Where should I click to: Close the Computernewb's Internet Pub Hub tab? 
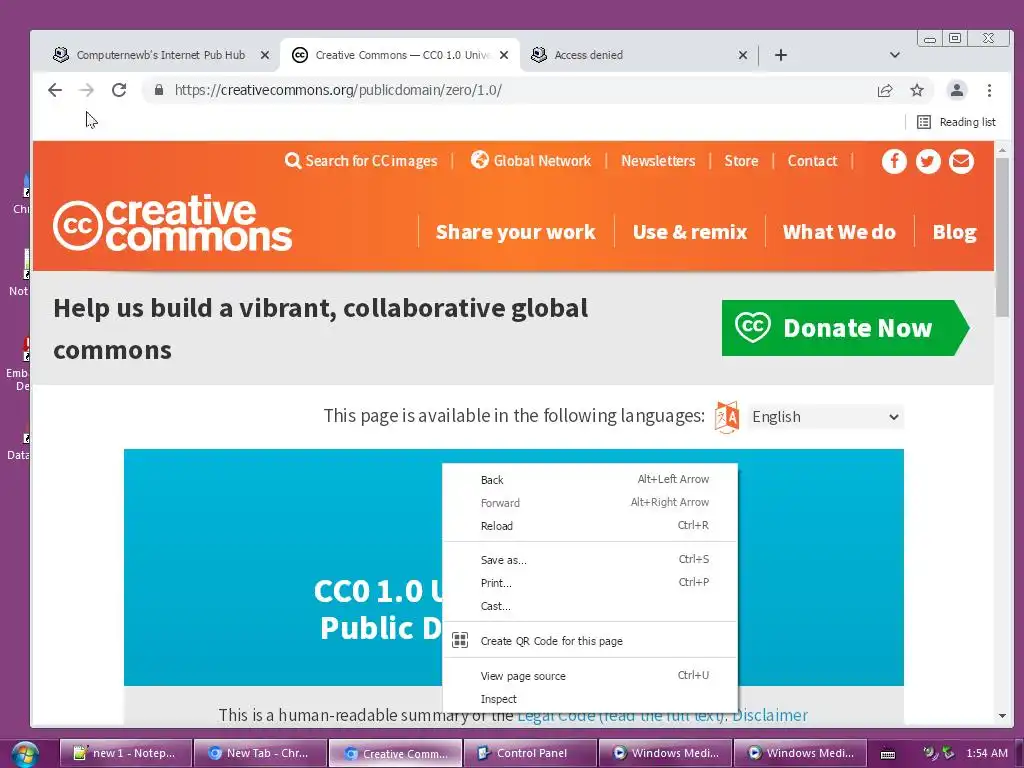264,55
